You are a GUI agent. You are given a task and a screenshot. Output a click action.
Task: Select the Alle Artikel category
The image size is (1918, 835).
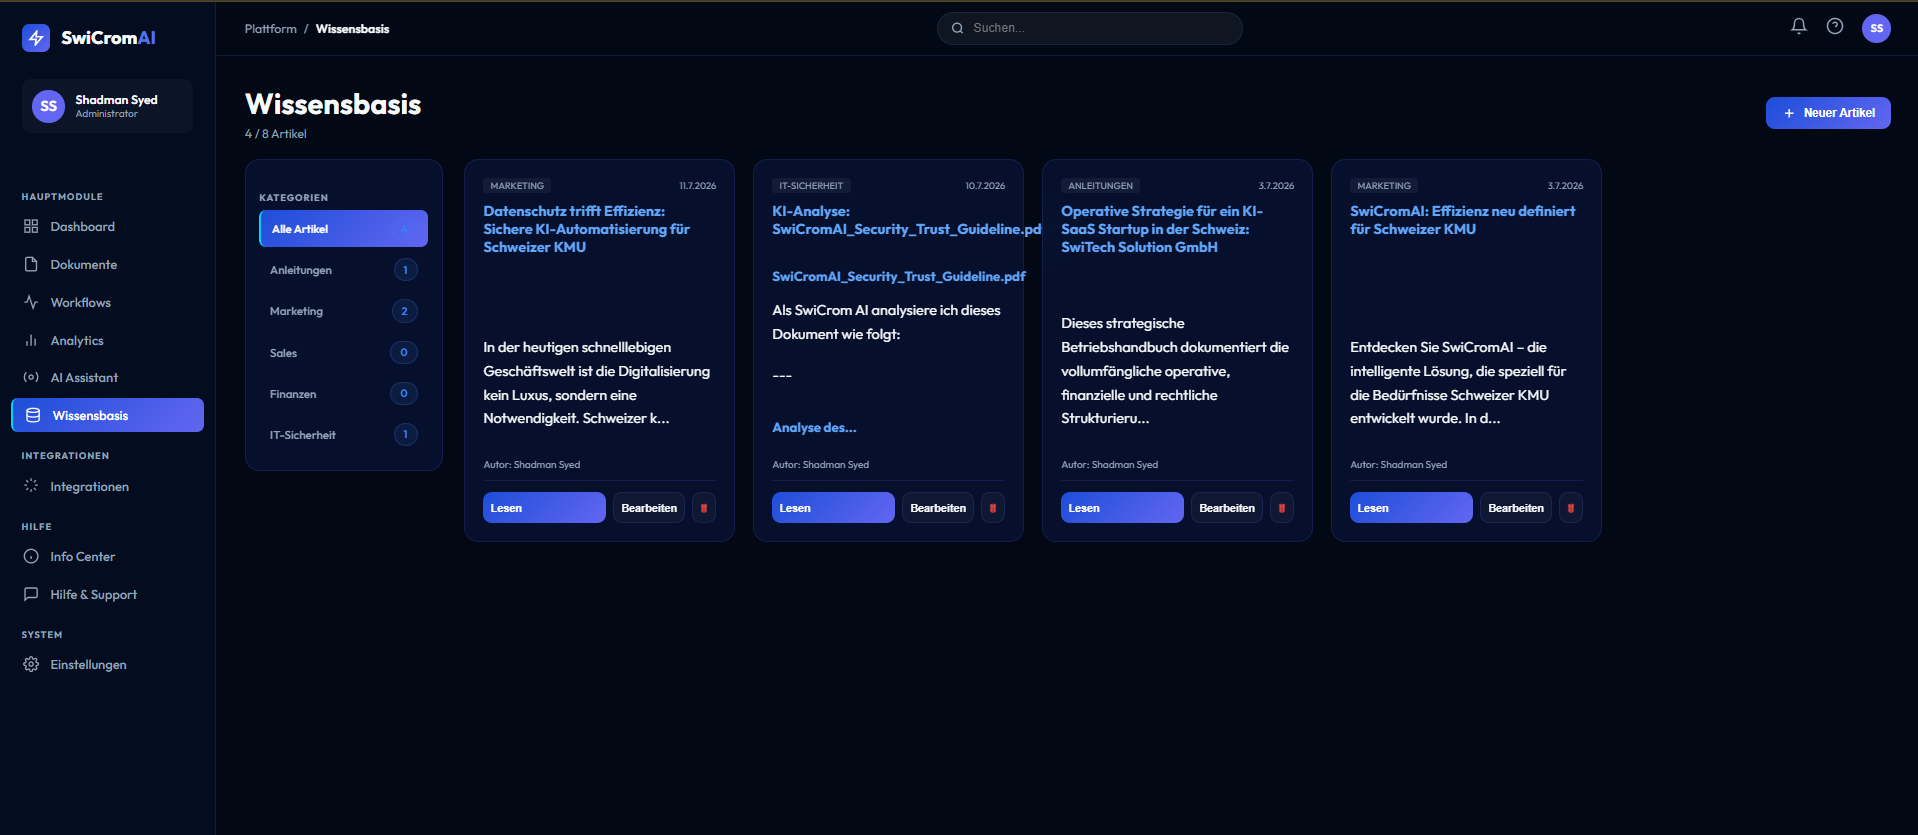coord(343,229)
